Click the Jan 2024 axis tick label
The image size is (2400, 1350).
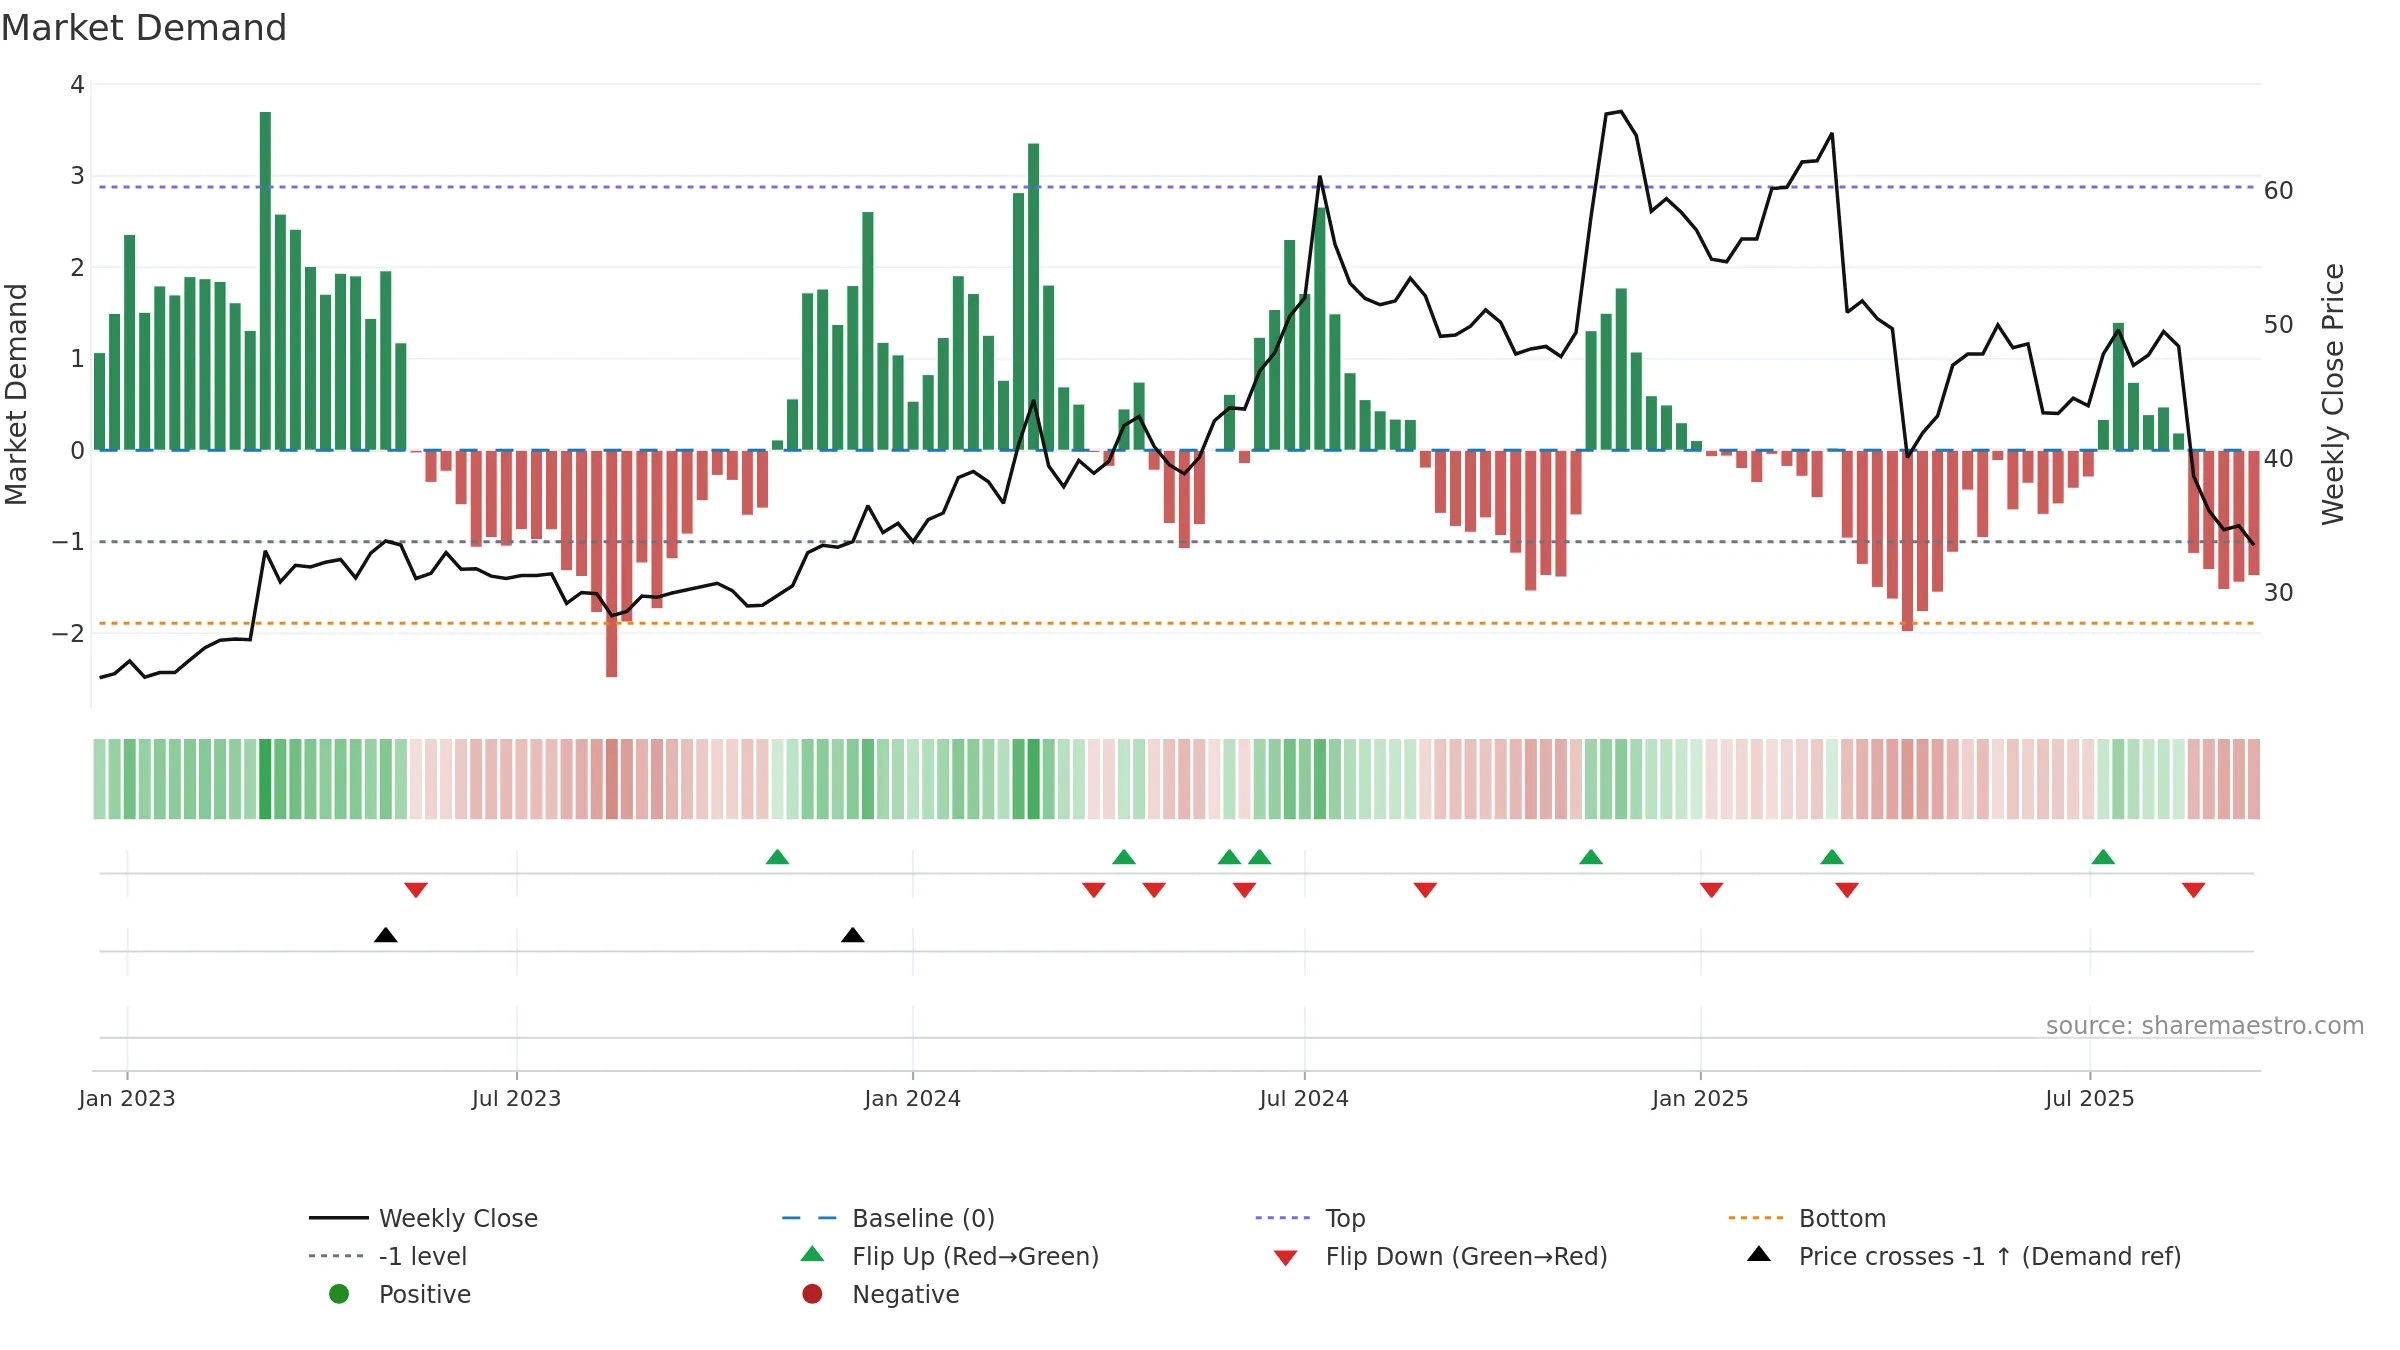pos(912,1098)
